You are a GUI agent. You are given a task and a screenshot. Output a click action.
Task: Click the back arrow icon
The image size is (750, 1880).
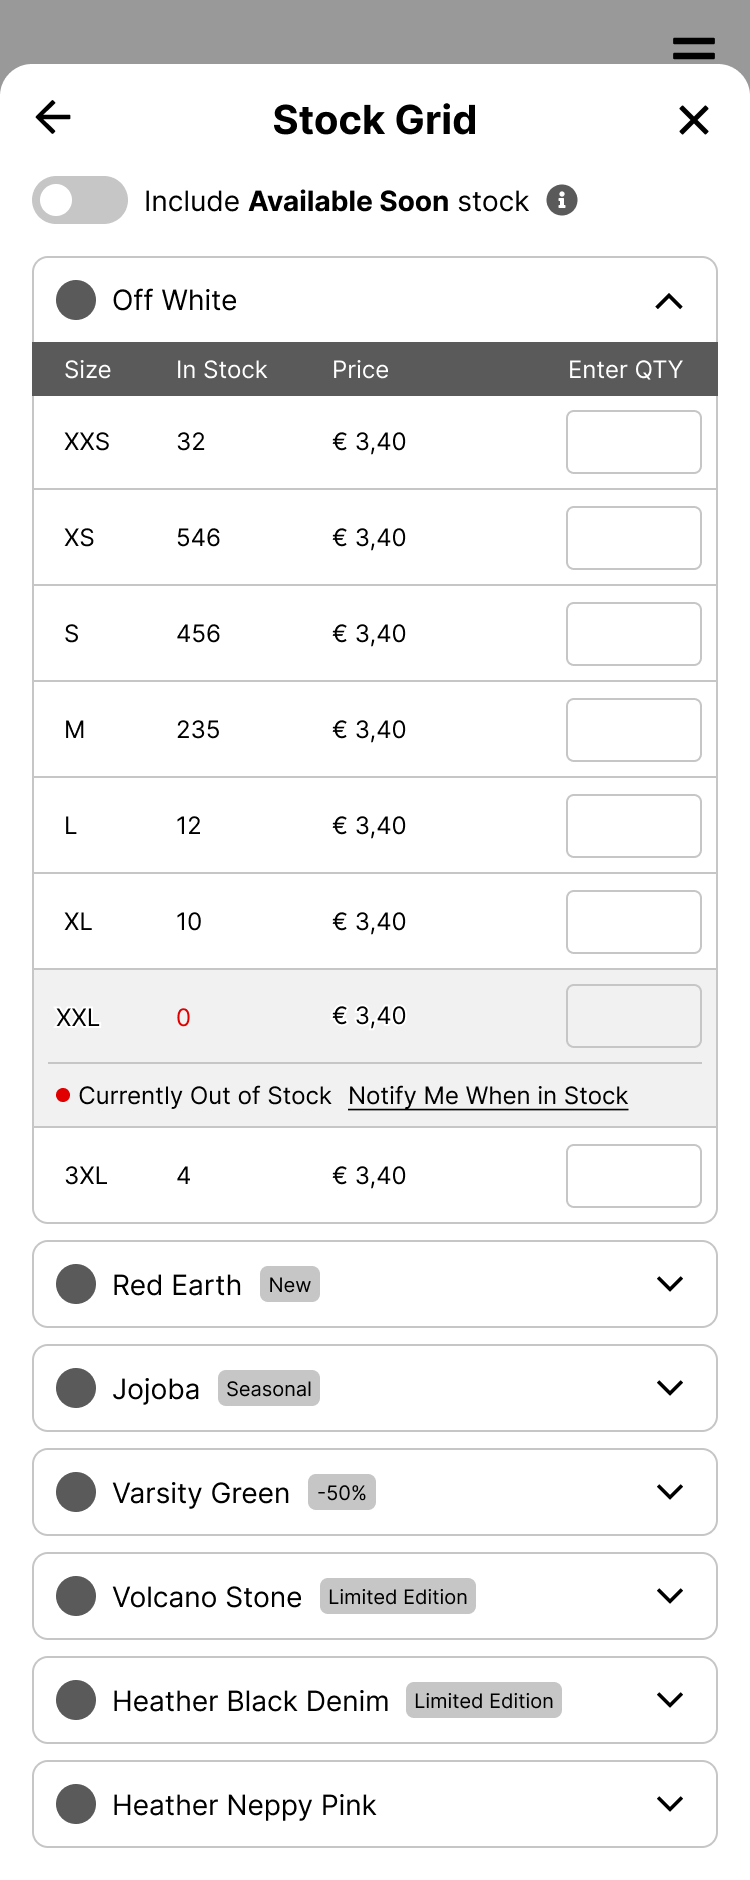53,118
